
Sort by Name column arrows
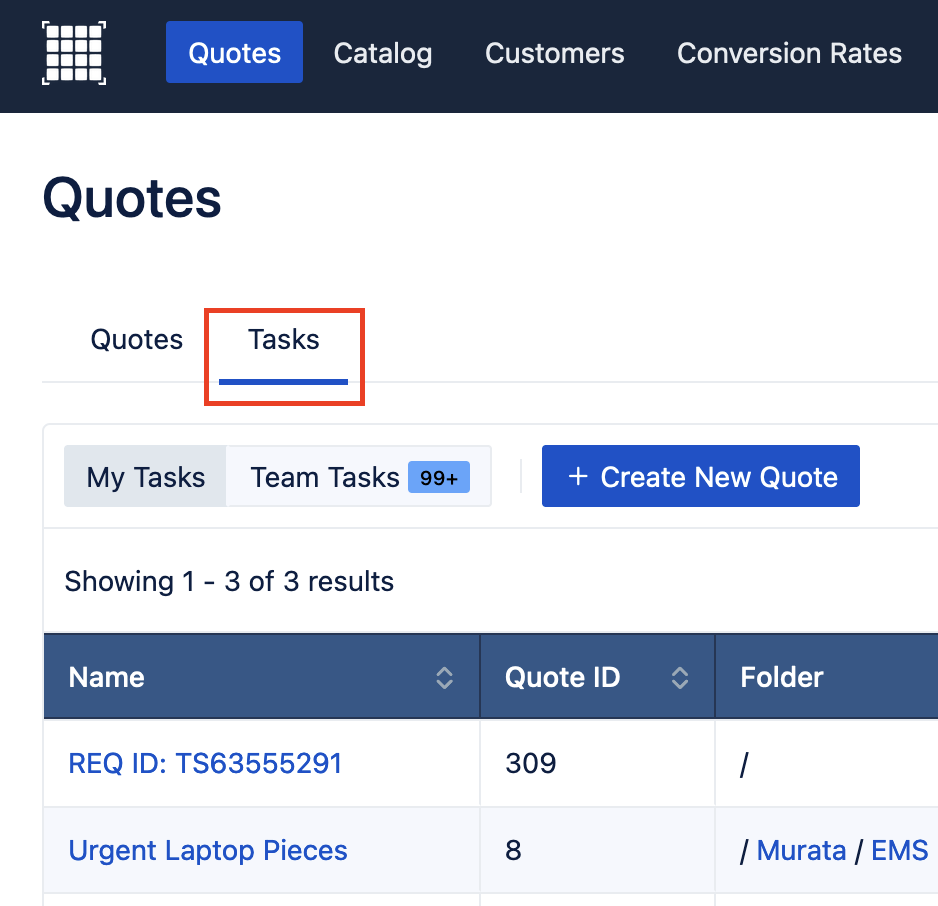tap(444, 678)
